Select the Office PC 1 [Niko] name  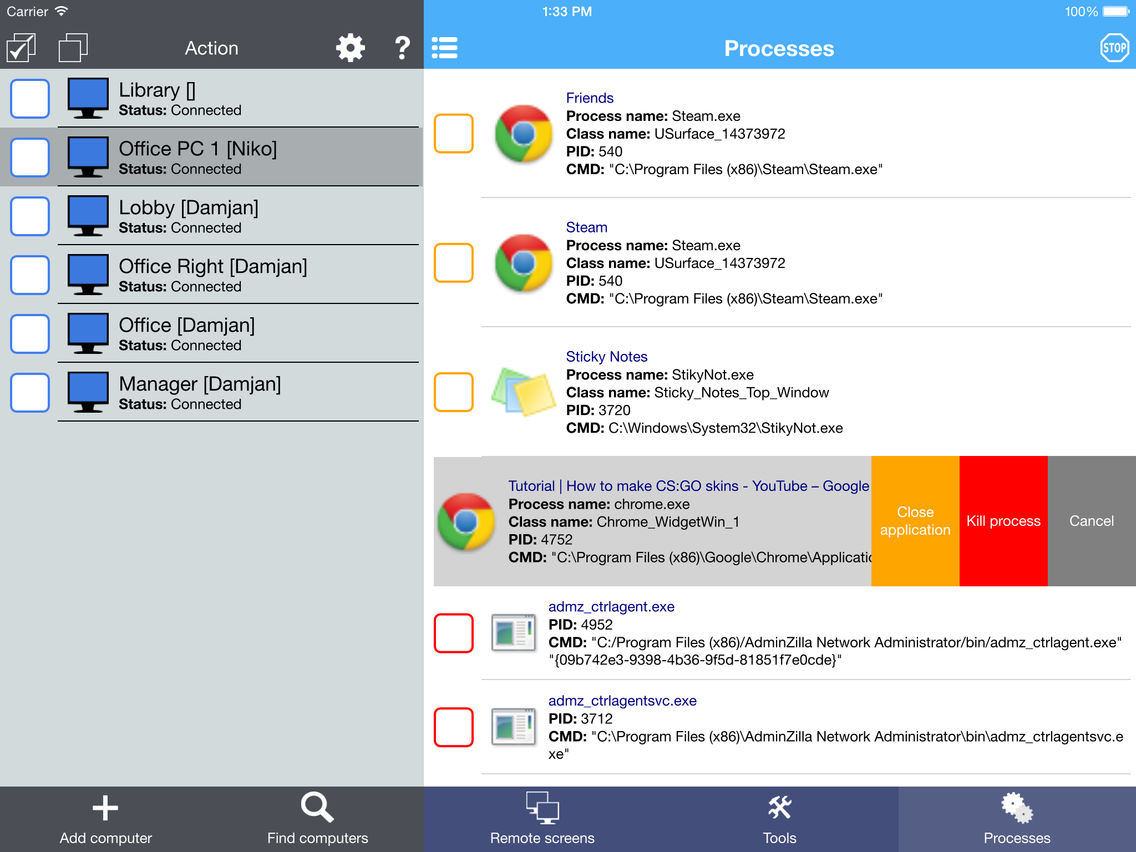[x=198, y=149]
